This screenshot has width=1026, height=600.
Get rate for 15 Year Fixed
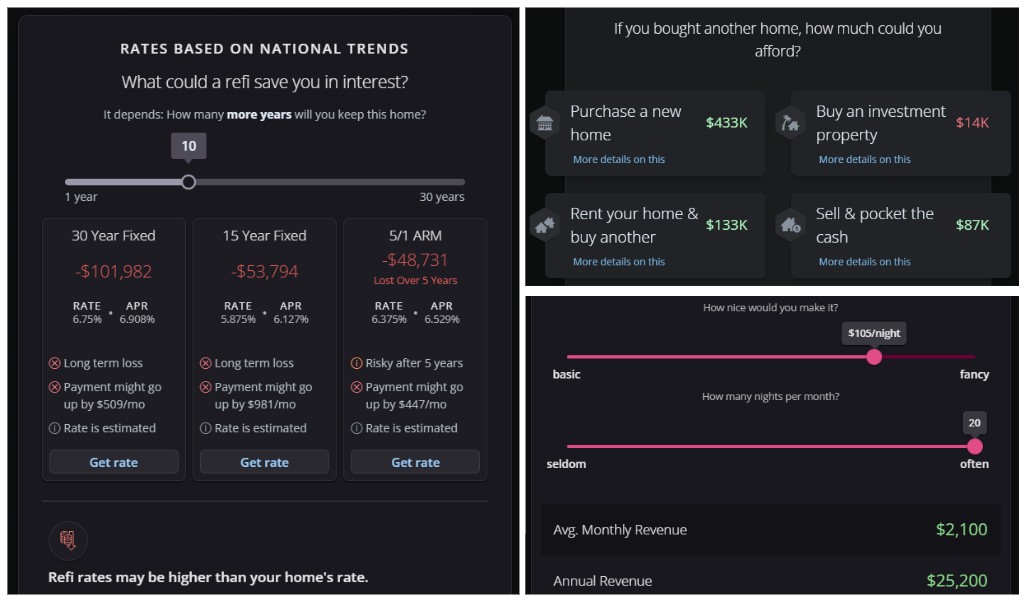coord(264,462)
